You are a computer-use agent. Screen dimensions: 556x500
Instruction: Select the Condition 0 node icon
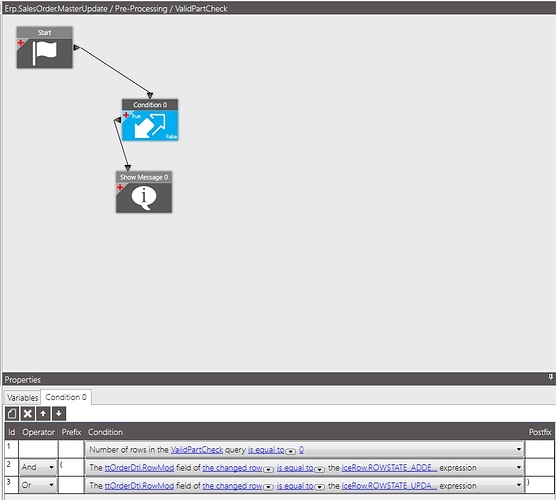pyautogui.click(x=150, y=125)
